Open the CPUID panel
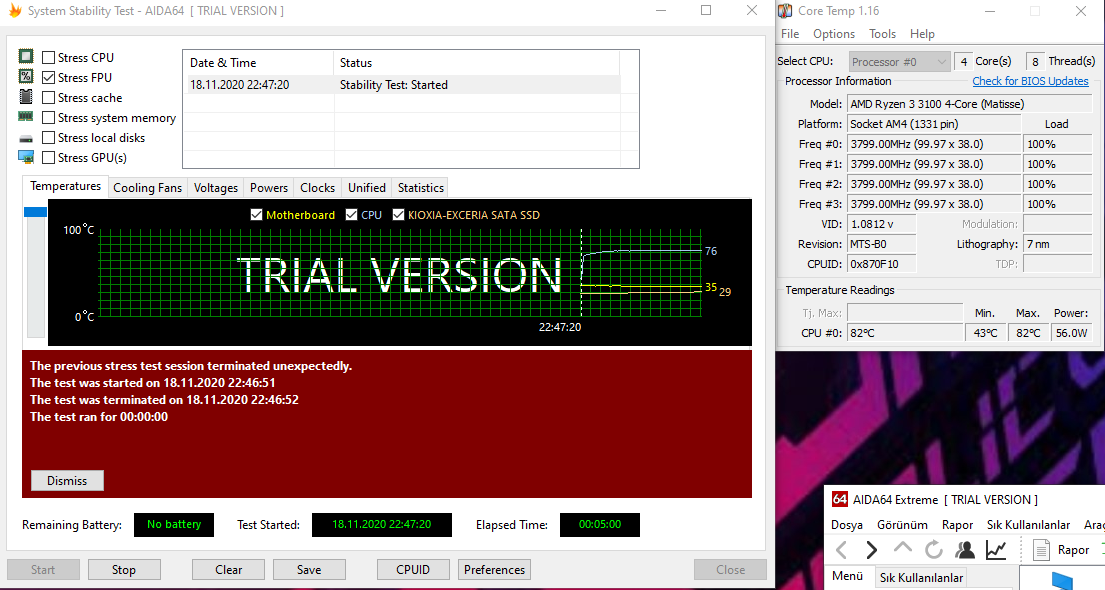 coord(413,570)
